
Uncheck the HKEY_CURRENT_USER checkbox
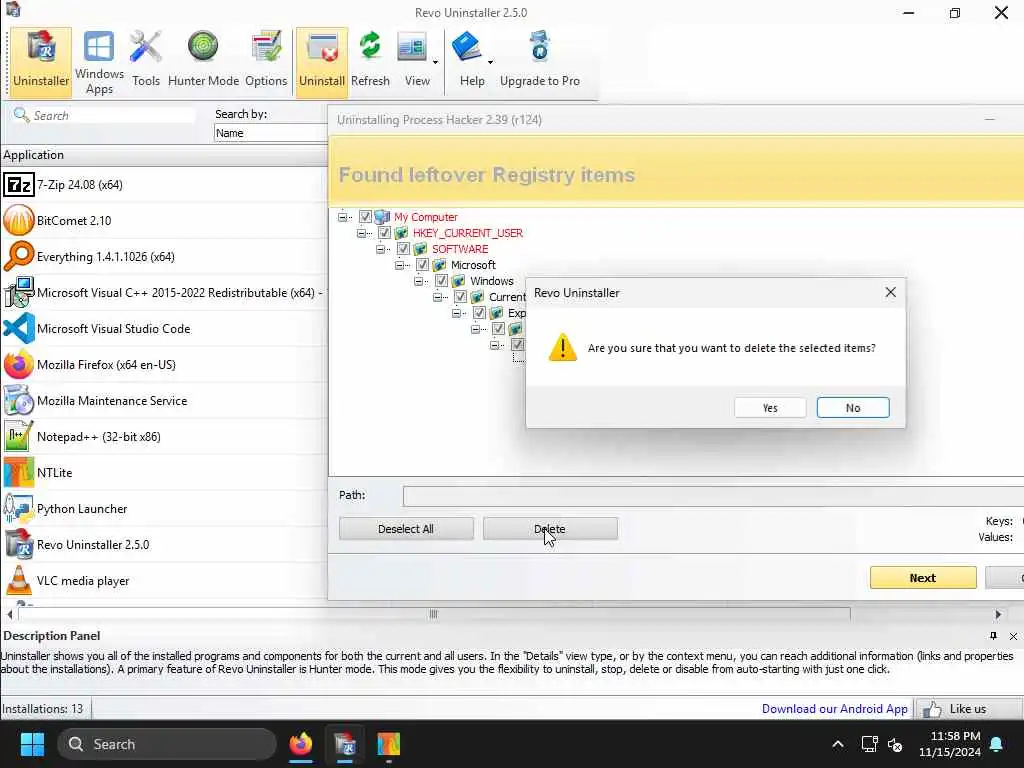coord(384,233)
